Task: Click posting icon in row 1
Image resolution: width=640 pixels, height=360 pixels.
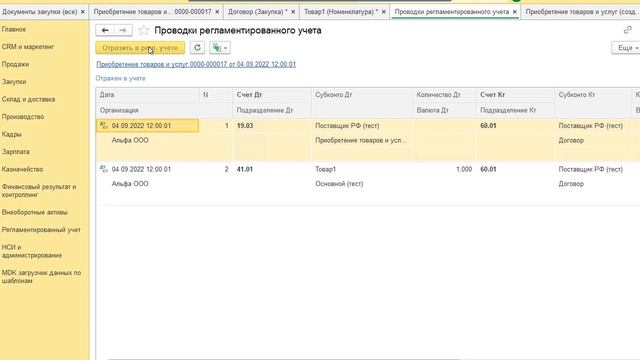Action: 104,125
